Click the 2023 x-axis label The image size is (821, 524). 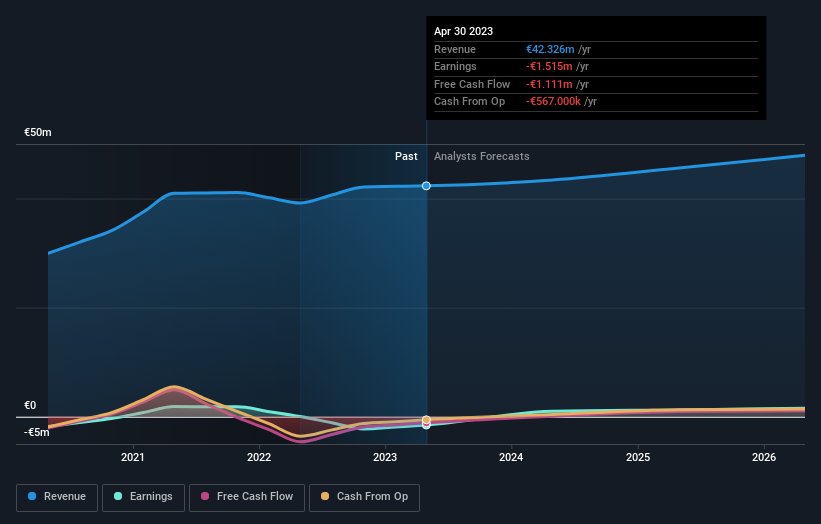coord(385,457)
